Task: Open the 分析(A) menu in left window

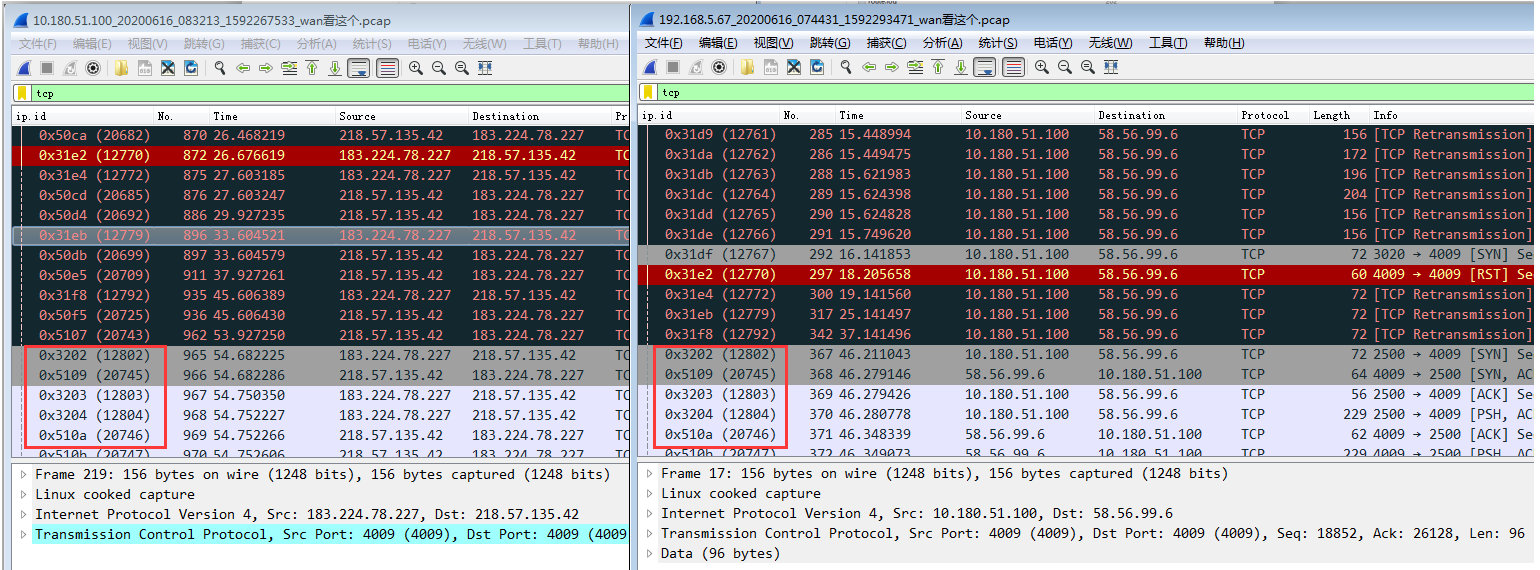Action: click(x=316, y=44)
